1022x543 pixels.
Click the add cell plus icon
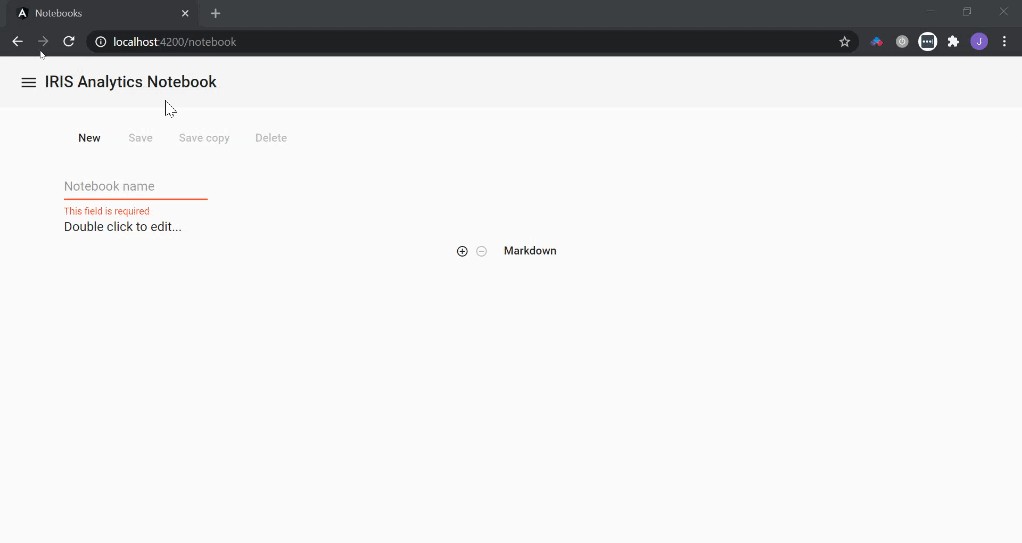pos(462,251)
